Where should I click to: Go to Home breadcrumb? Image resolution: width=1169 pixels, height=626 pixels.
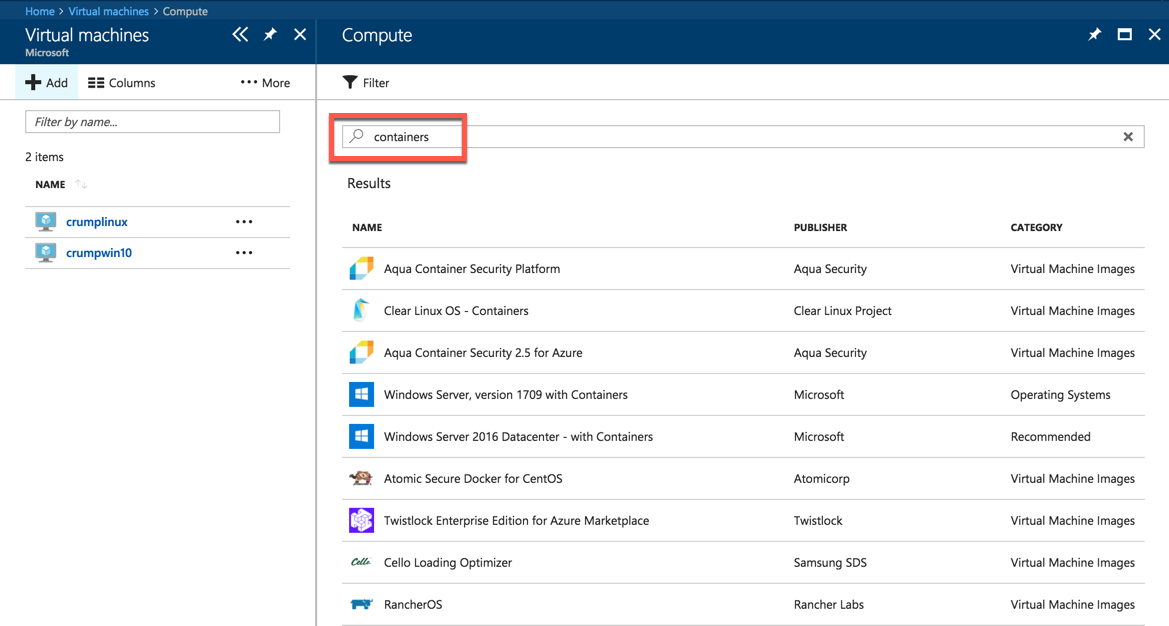point(40,11)
